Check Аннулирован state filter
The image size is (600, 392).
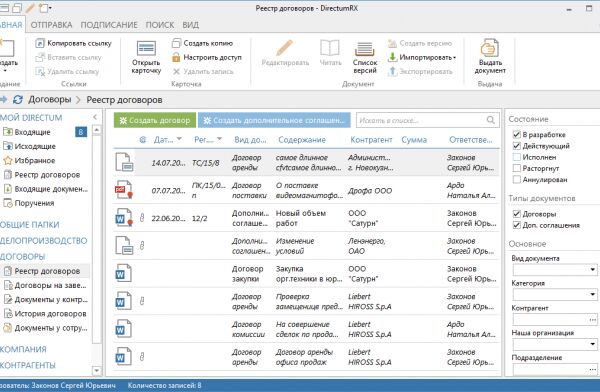click(516, 179)
